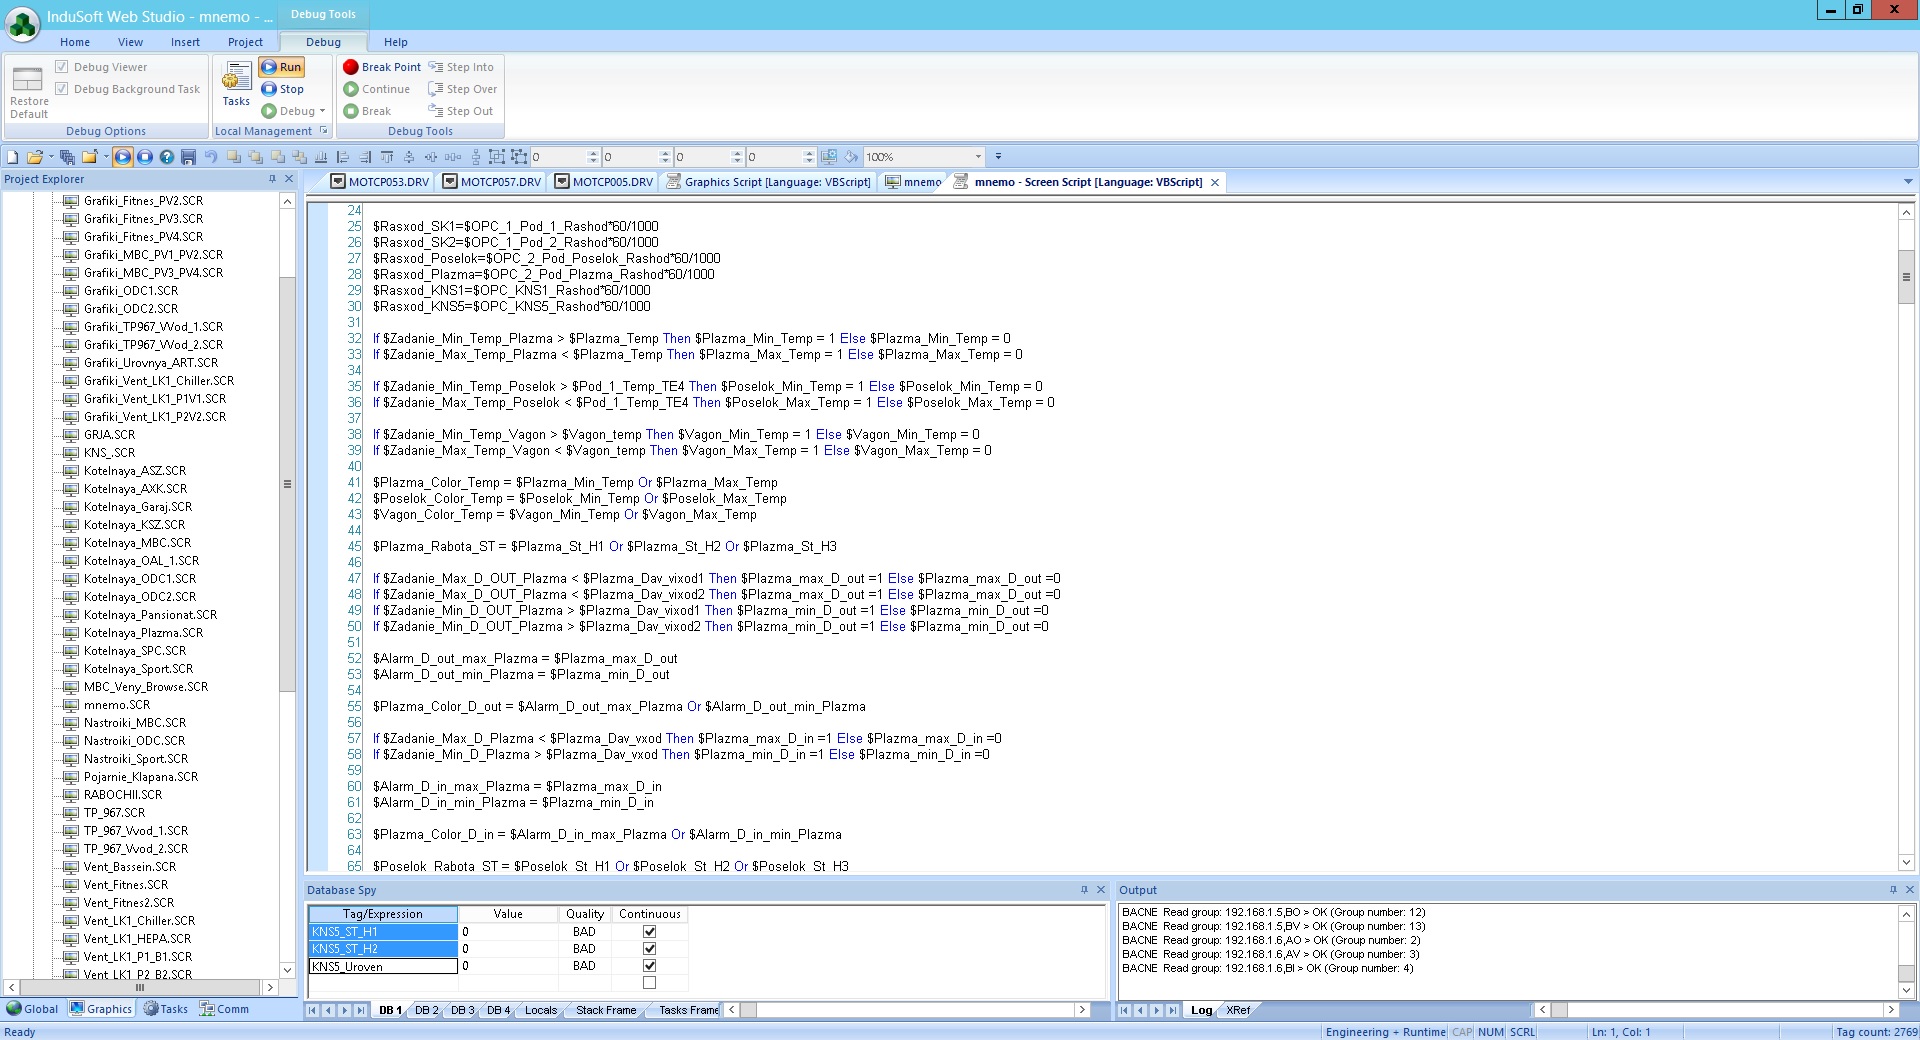Close the Project Explorer panel
This screenshot has height=1040, width=1920.
pyautogui.click(x=289, y=179)
